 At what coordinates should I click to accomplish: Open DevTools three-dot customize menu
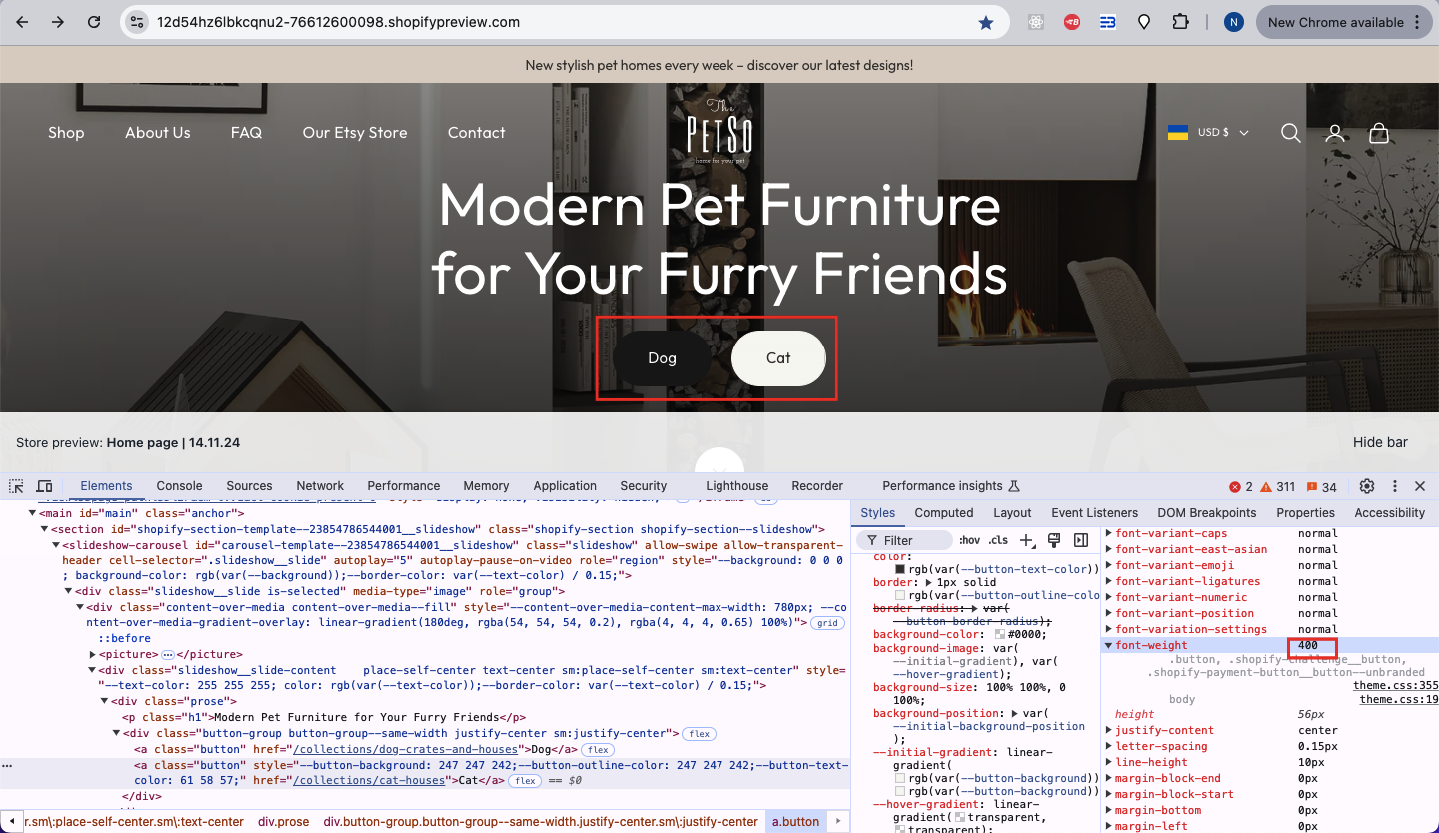[1394, 486]
